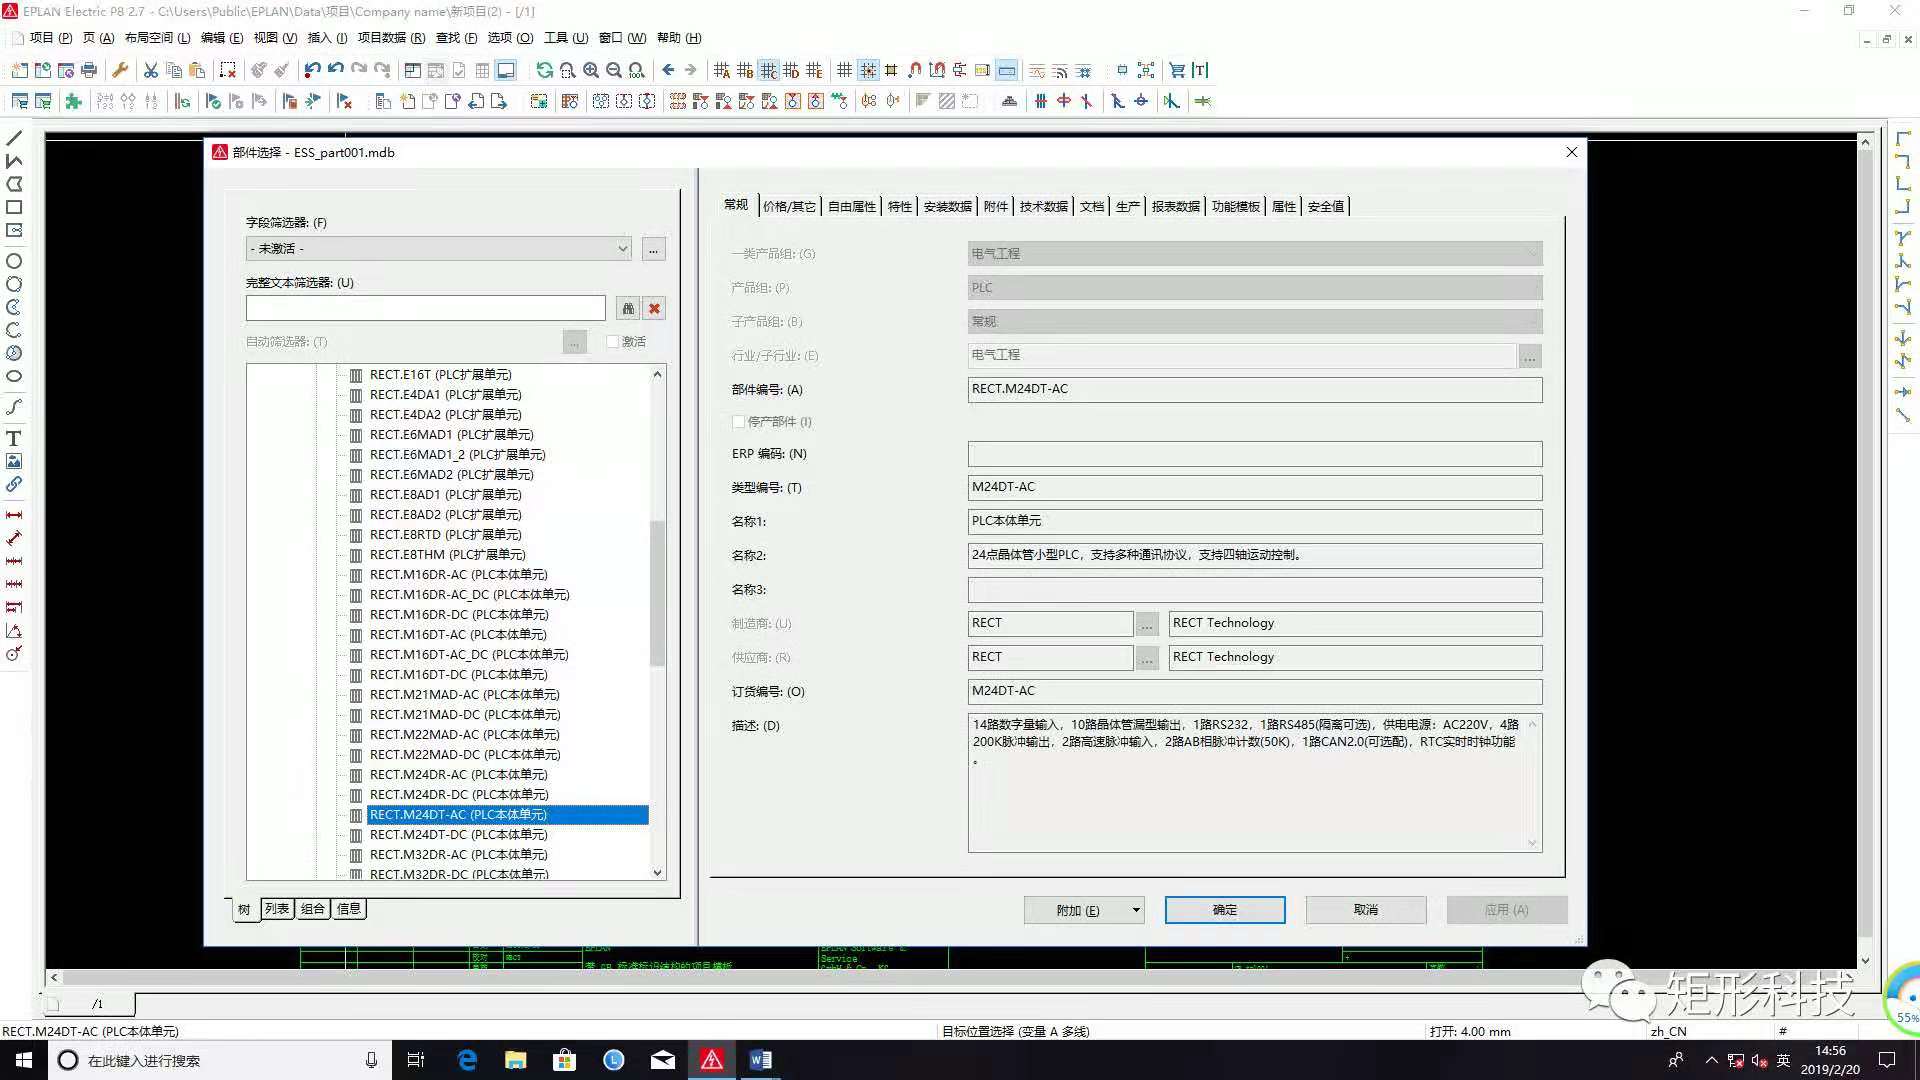Click the 完整文本筛选器 input field
Image resolution: width=1920 pixels, height=1080 pixels.
point(426,308)
